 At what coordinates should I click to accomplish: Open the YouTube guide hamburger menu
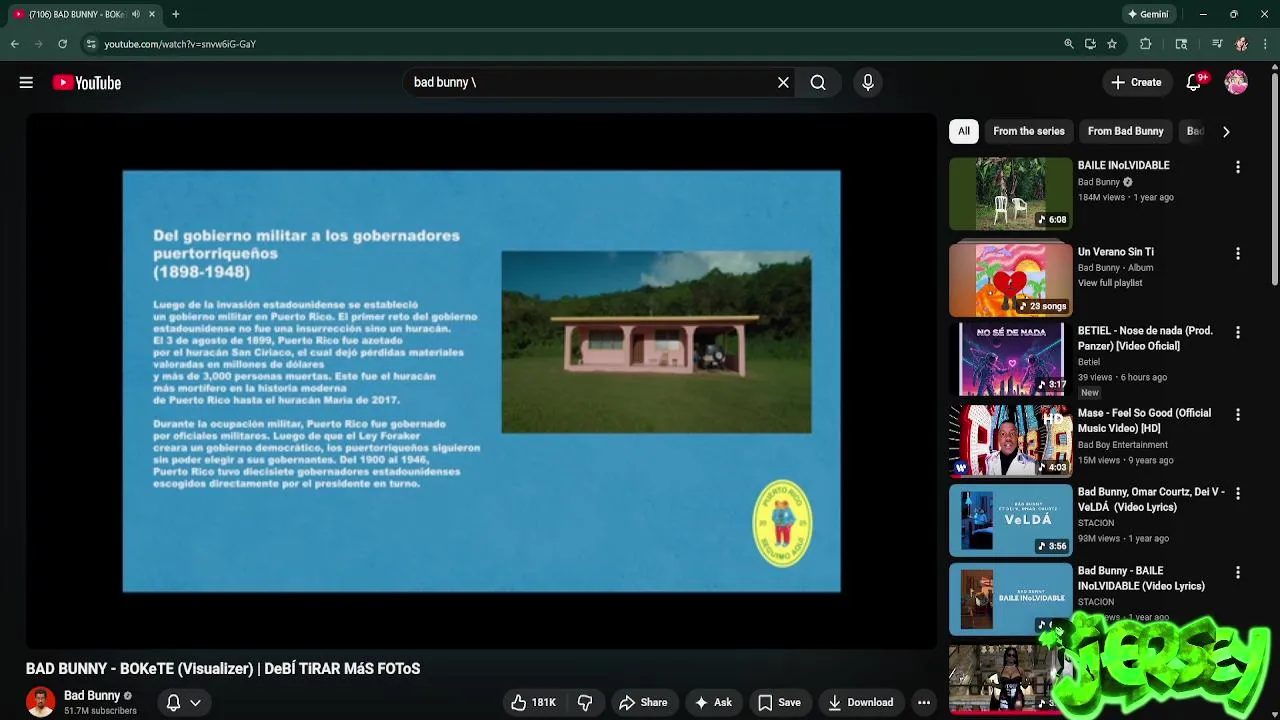click(x=26, y=83)
